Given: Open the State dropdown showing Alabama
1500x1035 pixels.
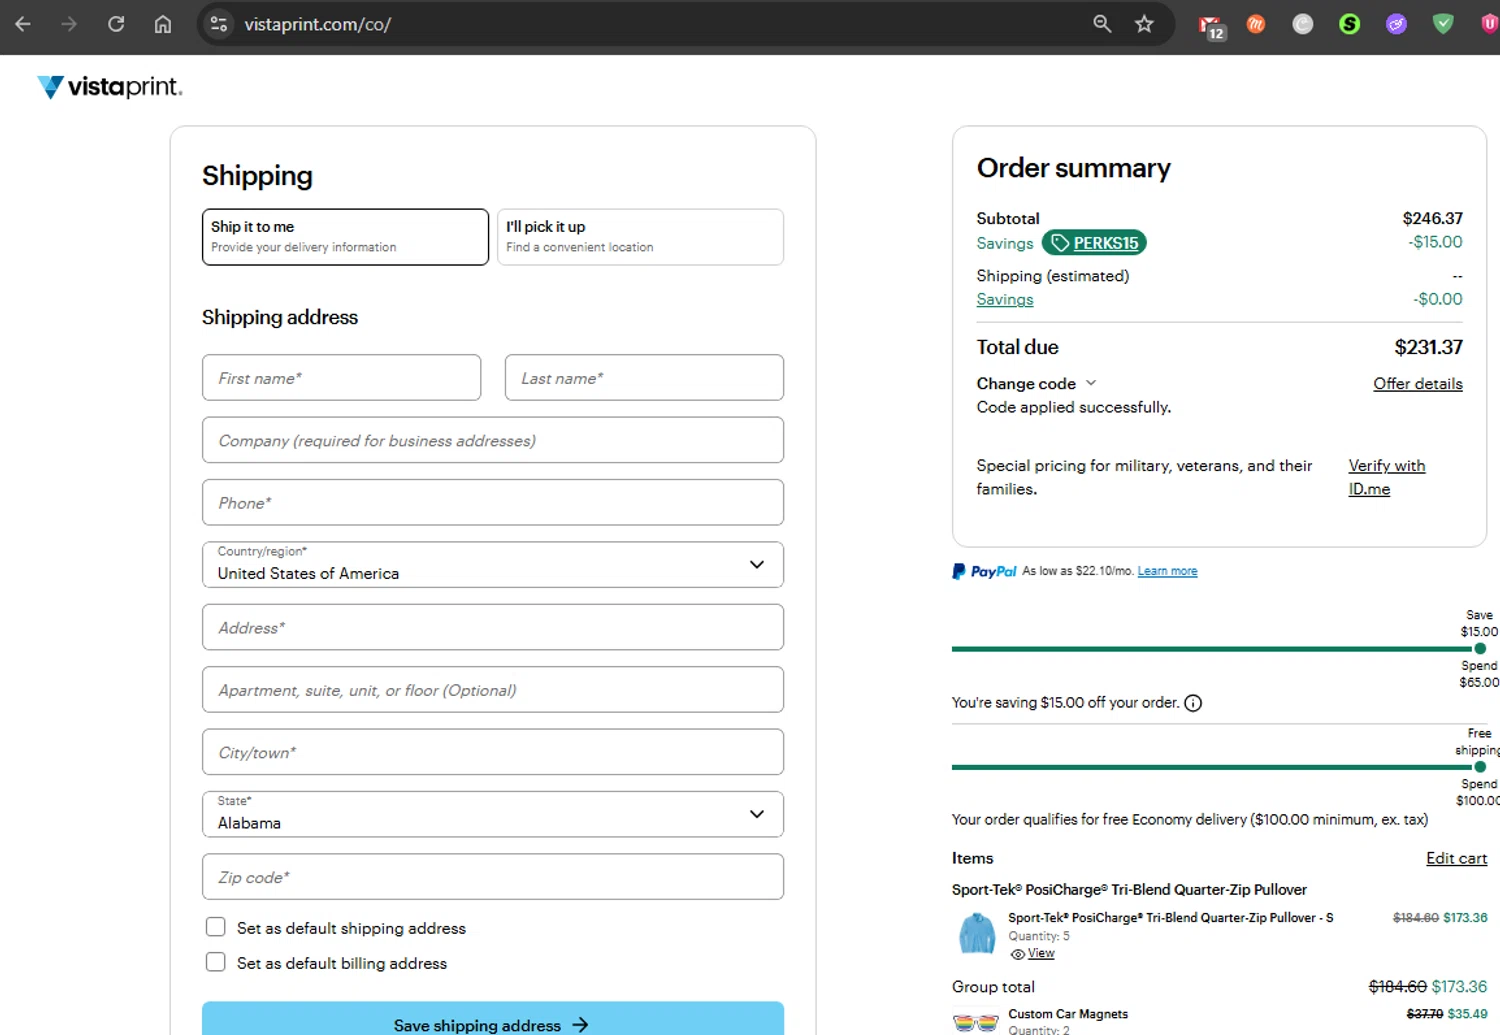Looking at the screenshot, I should tap(493, 814).
